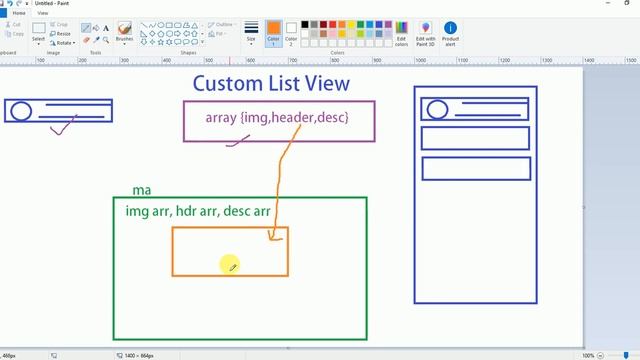Choose the Rounded rectangular callout shape

pos(178,42)
